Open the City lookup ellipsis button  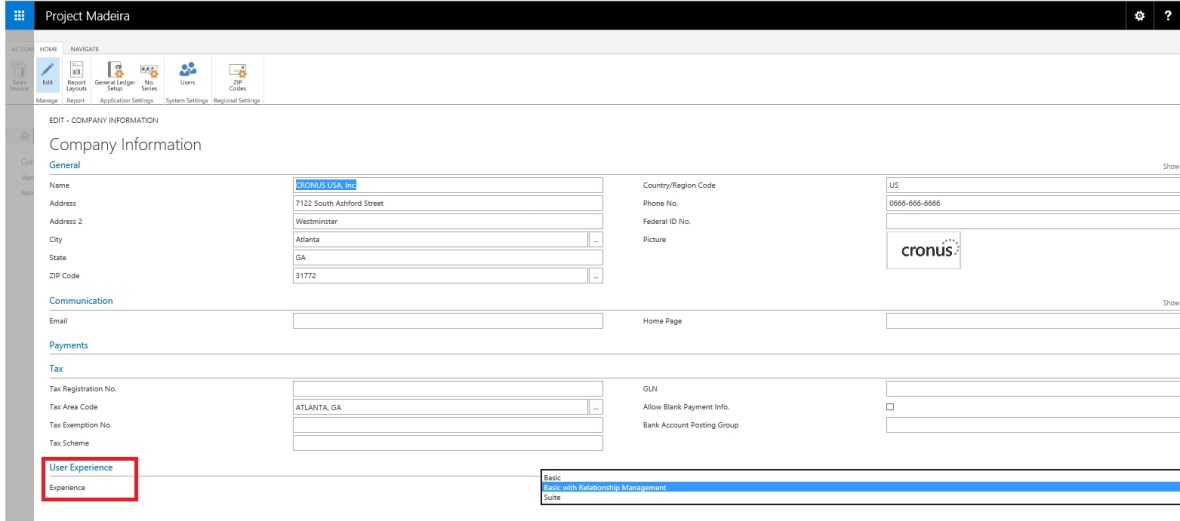click(x=596, y=240)
